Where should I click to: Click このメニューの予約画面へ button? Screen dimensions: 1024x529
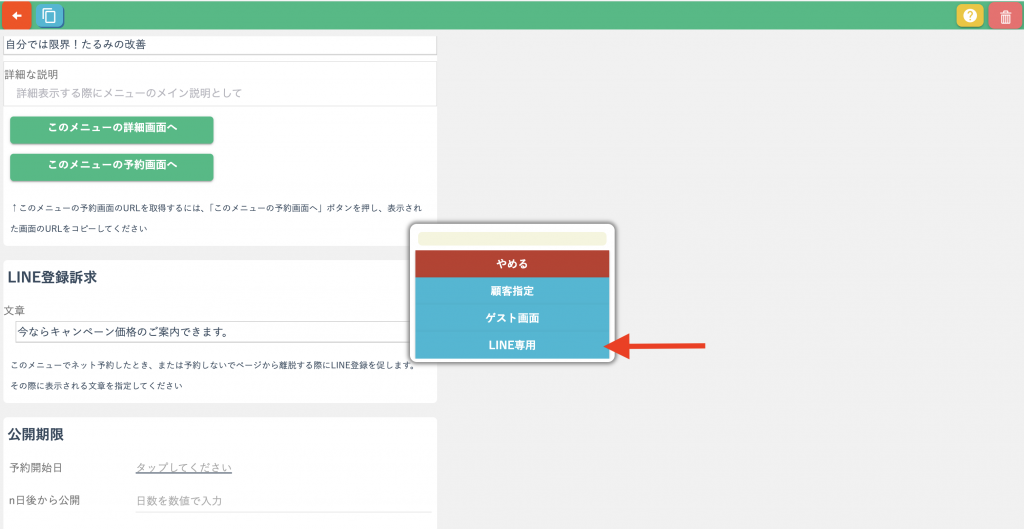[x=112, y=166]
